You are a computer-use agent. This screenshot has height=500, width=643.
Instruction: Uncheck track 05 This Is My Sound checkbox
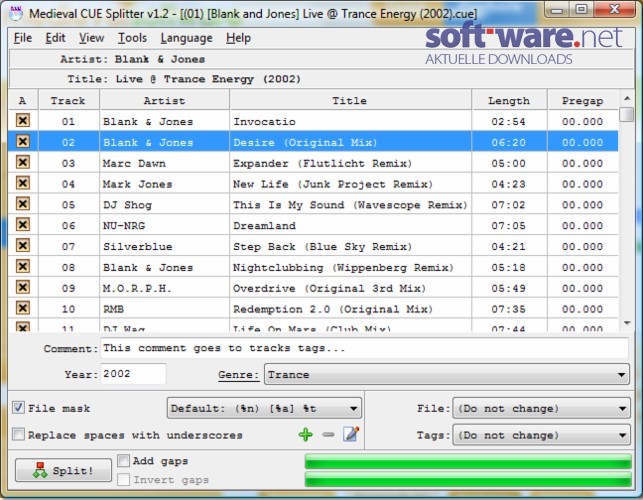click(23, 204)
